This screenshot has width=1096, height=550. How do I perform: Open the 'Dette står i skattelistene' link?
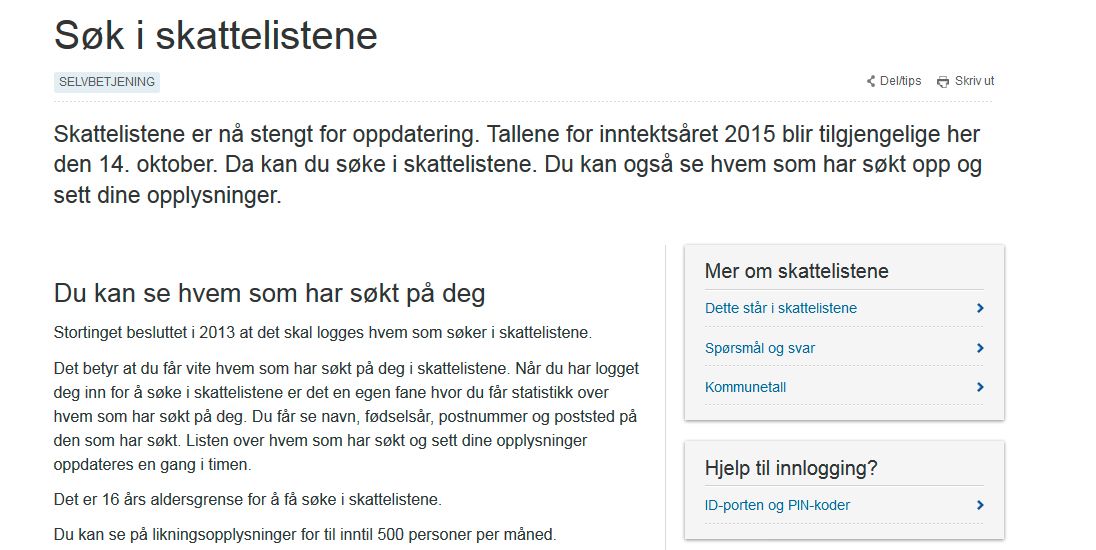click(x=781, y=308)
